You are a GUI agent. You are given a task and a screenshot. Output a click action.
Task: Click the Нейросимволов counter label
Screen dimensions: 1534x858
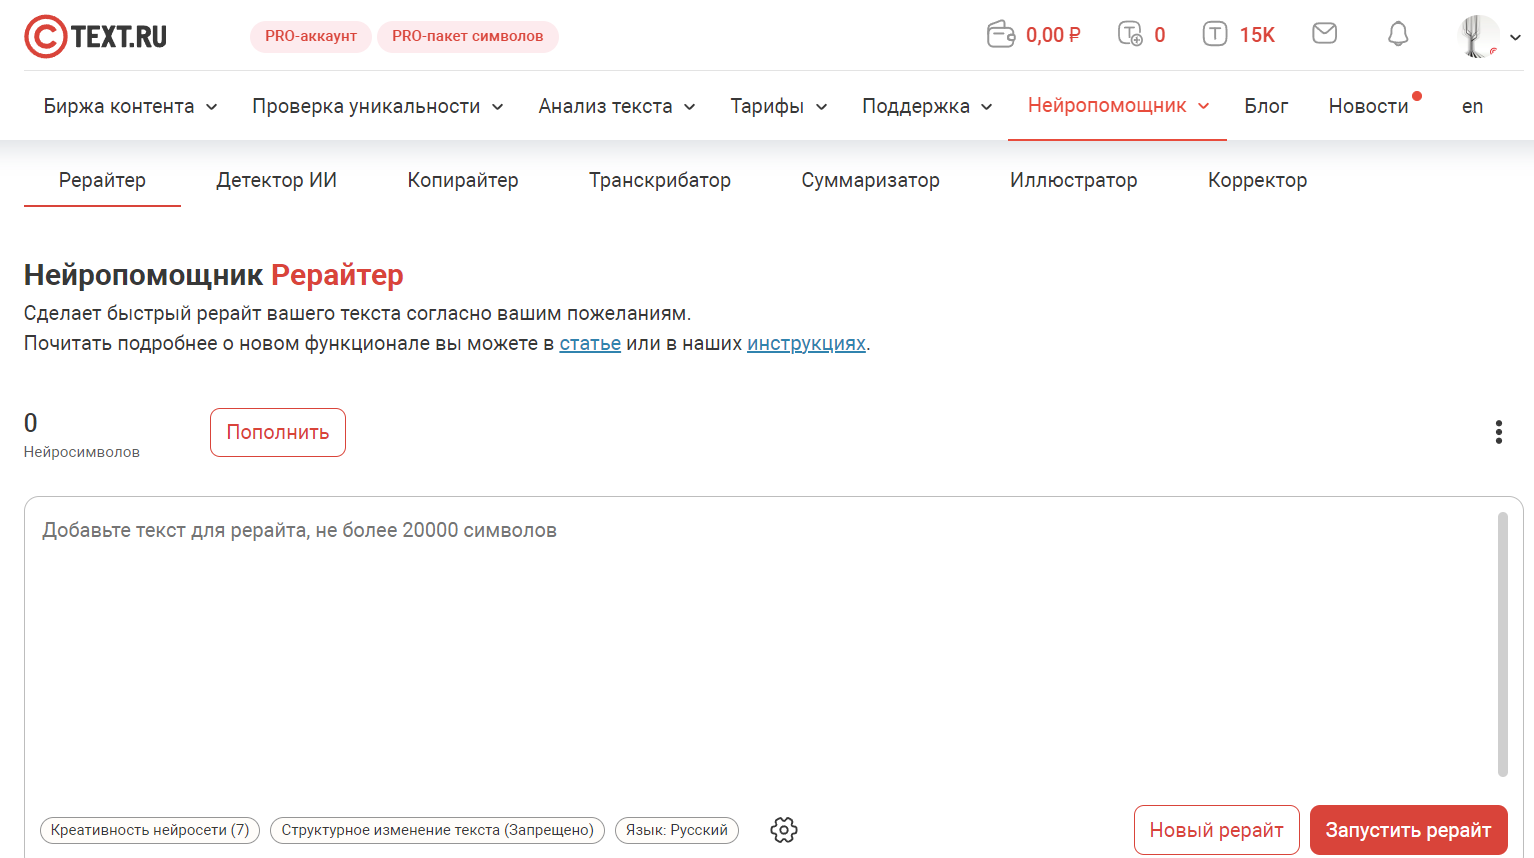coord(82,452)
